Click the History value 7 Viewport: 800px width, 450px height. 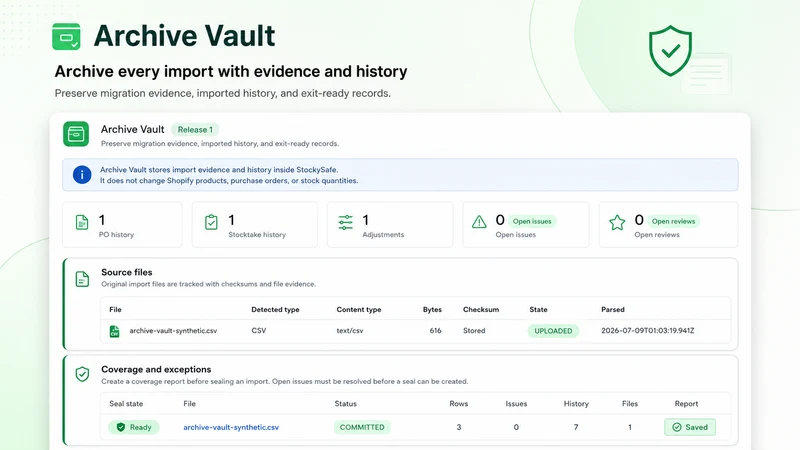click(x=576, y=427)
